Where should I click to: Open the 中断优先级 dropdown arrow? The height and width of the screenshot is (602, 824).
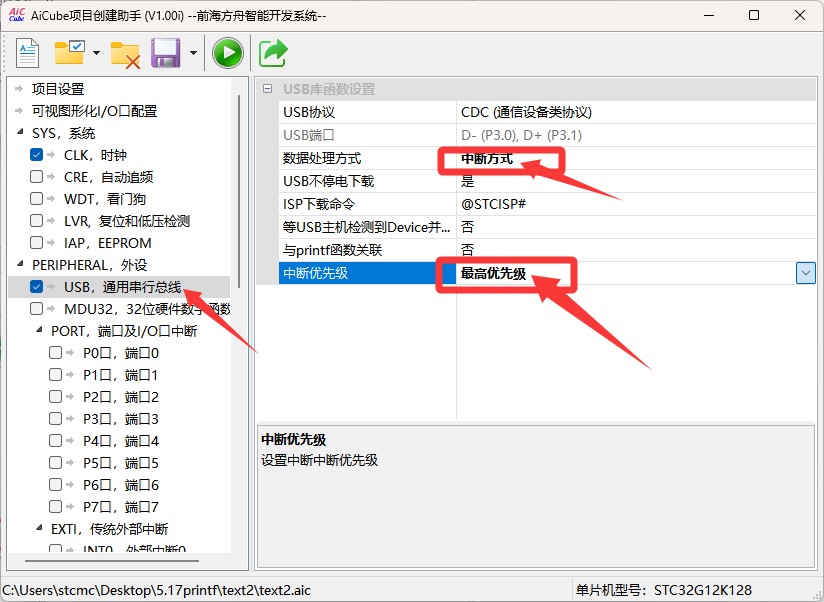coord(806,273)
